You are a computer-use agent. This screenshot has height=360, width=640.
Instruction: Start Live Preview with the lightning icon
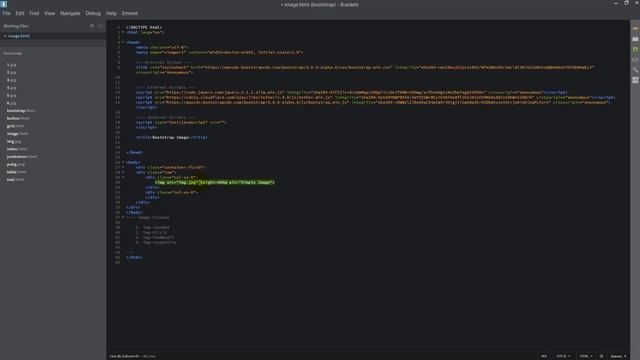[x=635, y=29]
